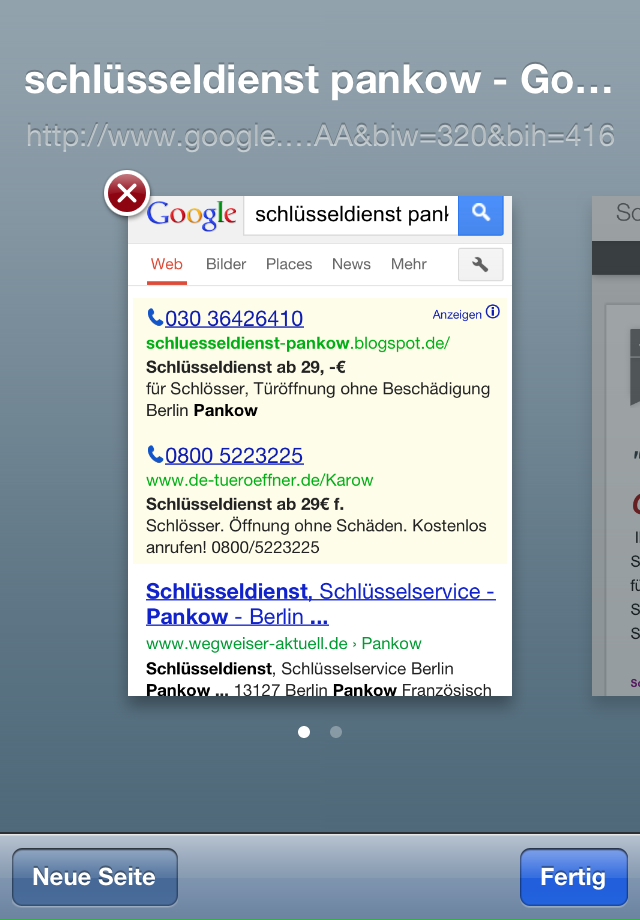Open www.de-tueroeffner.de/Karow ad URL
This screenshot has height=920, width=640.
tap(259, 480)
